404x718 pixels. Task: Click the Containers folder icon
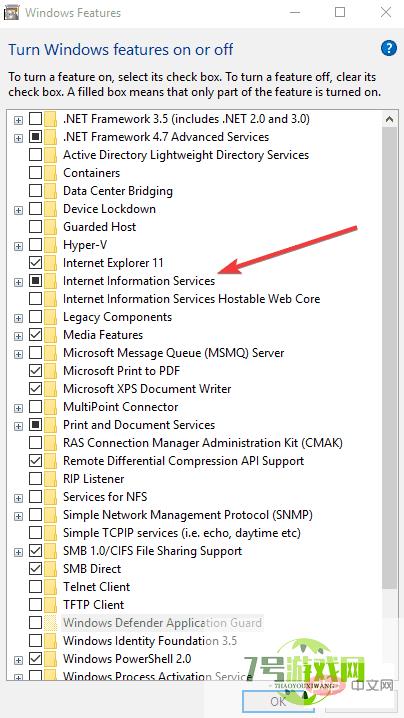50,173
